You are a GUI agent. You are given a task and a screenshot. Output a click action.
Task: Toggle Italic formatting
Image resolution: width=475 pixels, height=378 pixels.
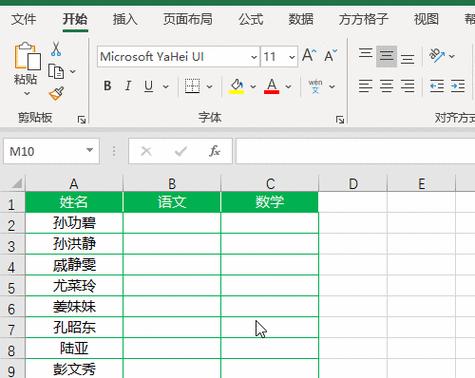tap(128, 86)
